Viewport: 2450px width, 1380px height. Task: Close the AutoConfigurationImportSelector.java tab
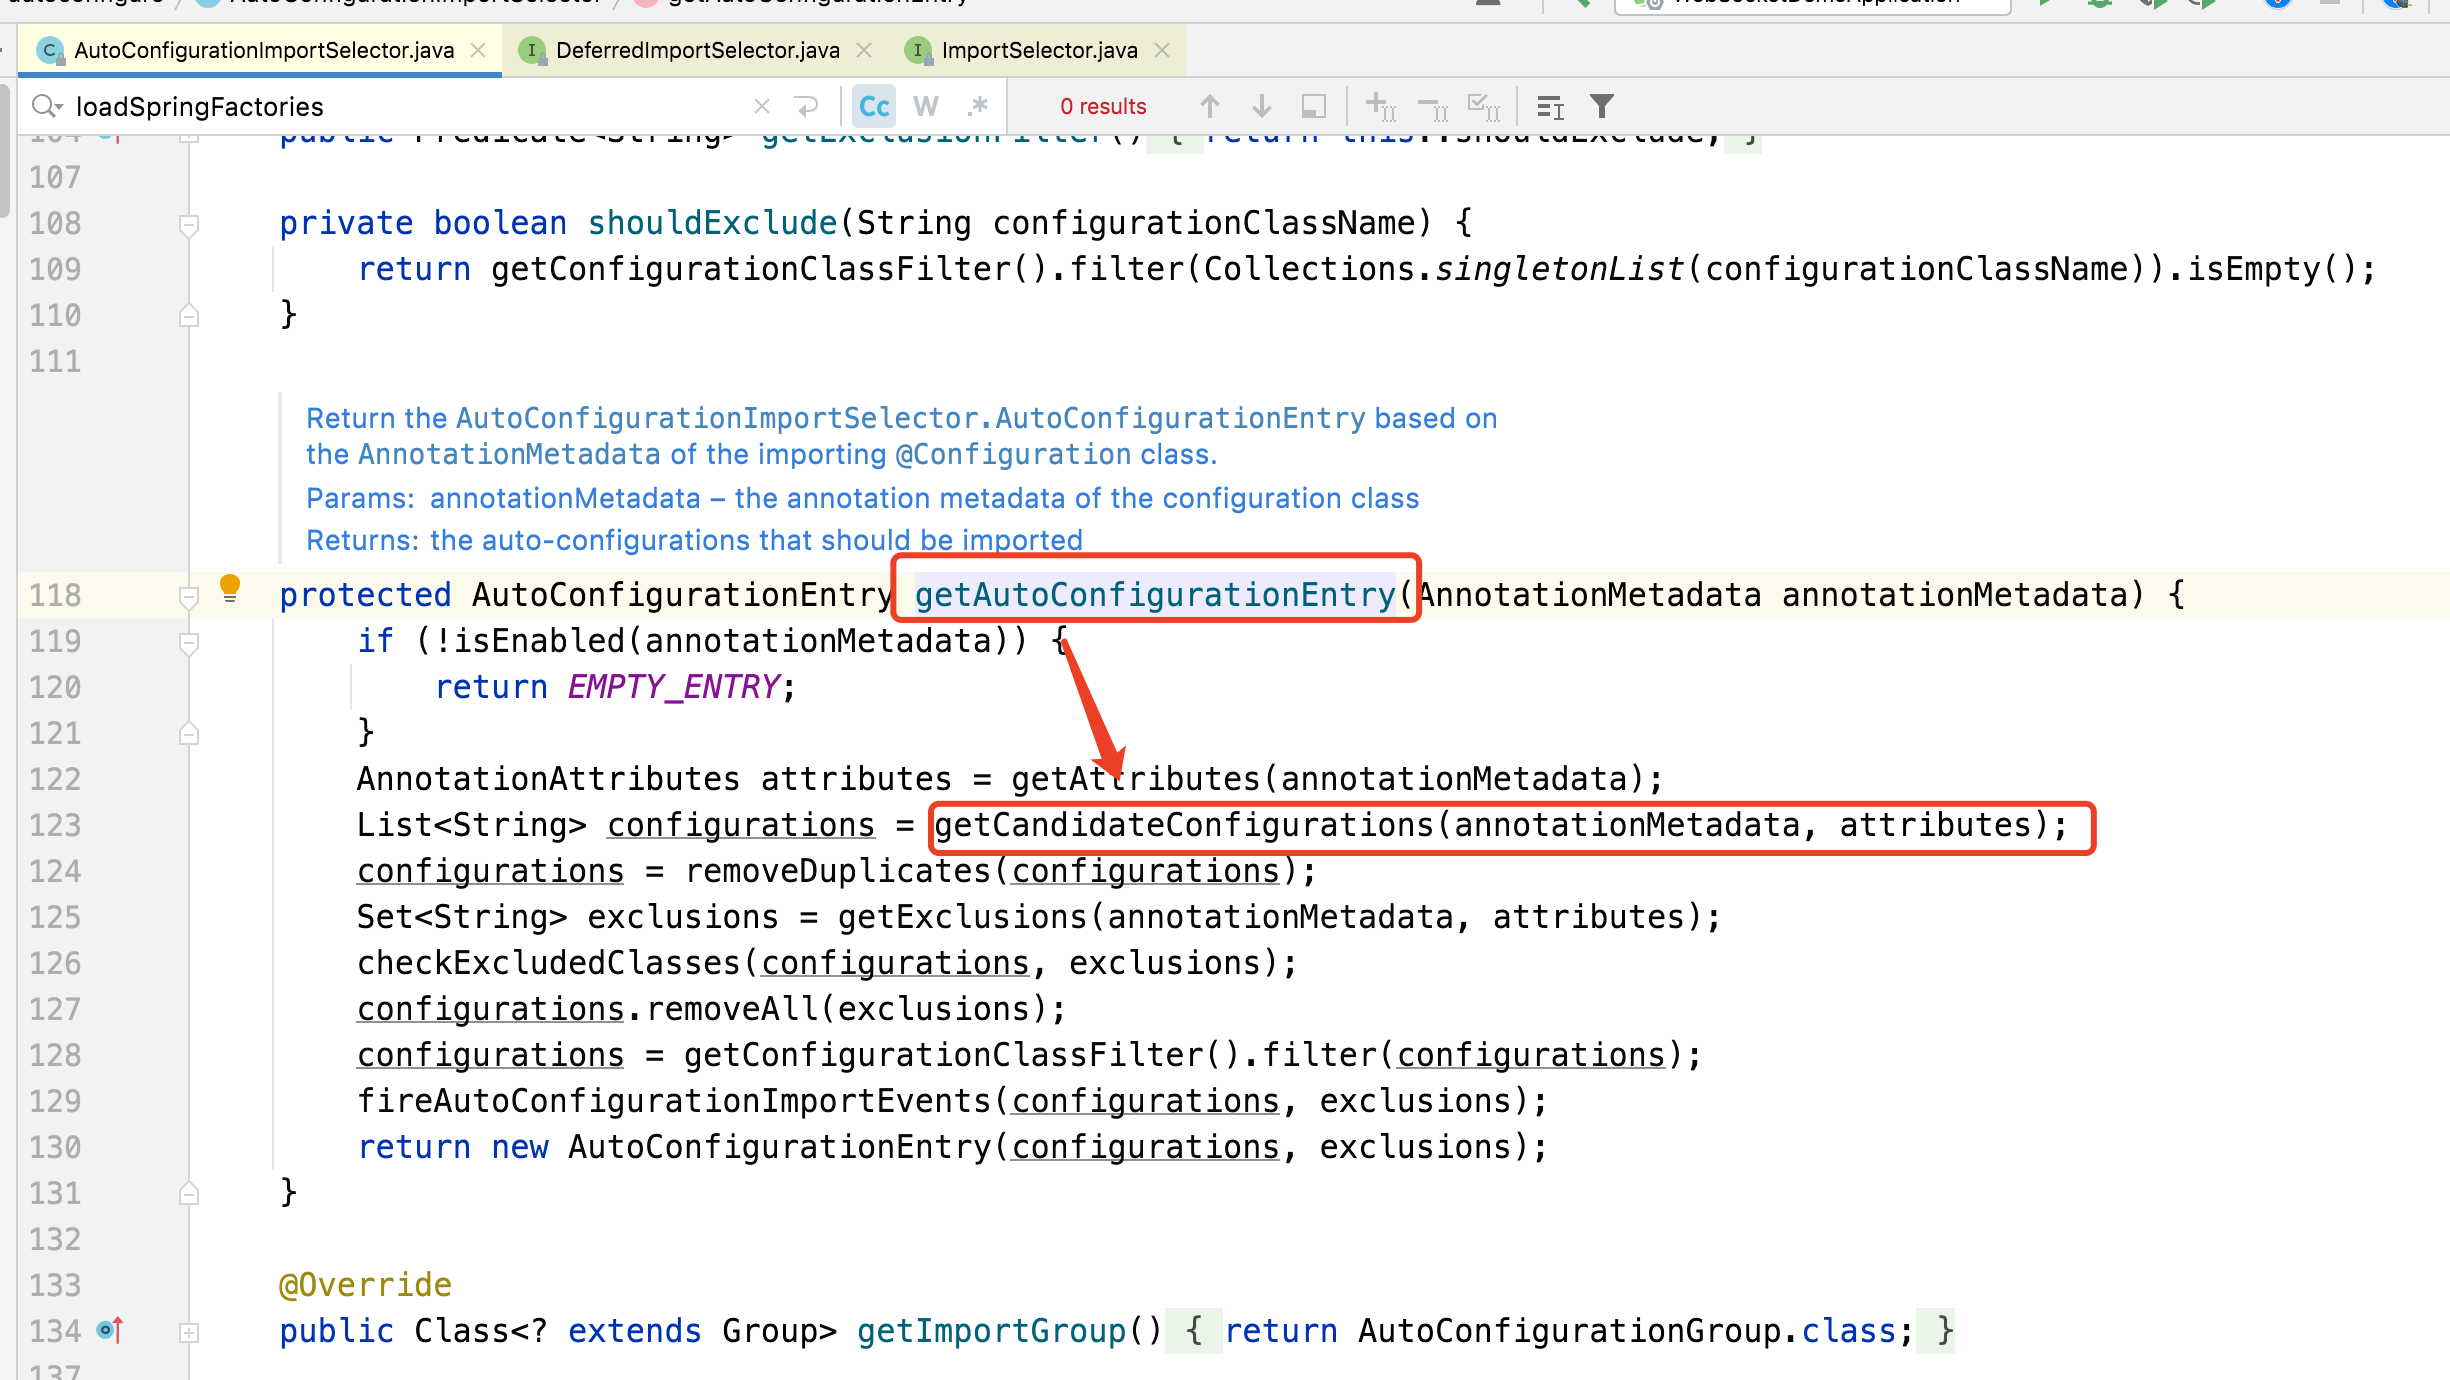pyautogui.click(x=479, y=50)
